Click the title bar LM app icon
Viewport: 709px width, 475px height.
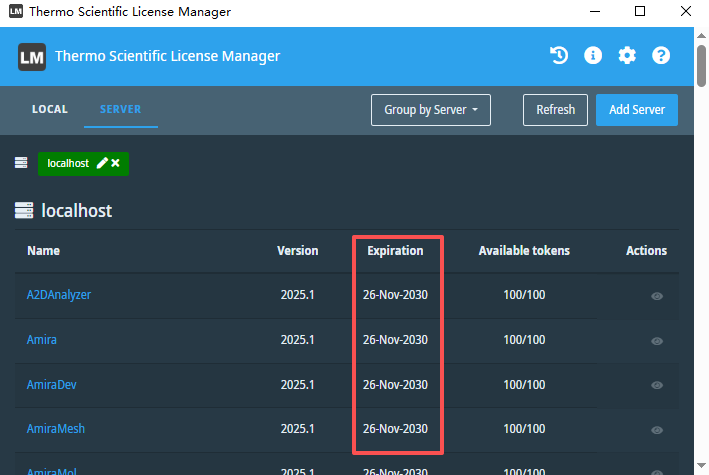(16, 11)
